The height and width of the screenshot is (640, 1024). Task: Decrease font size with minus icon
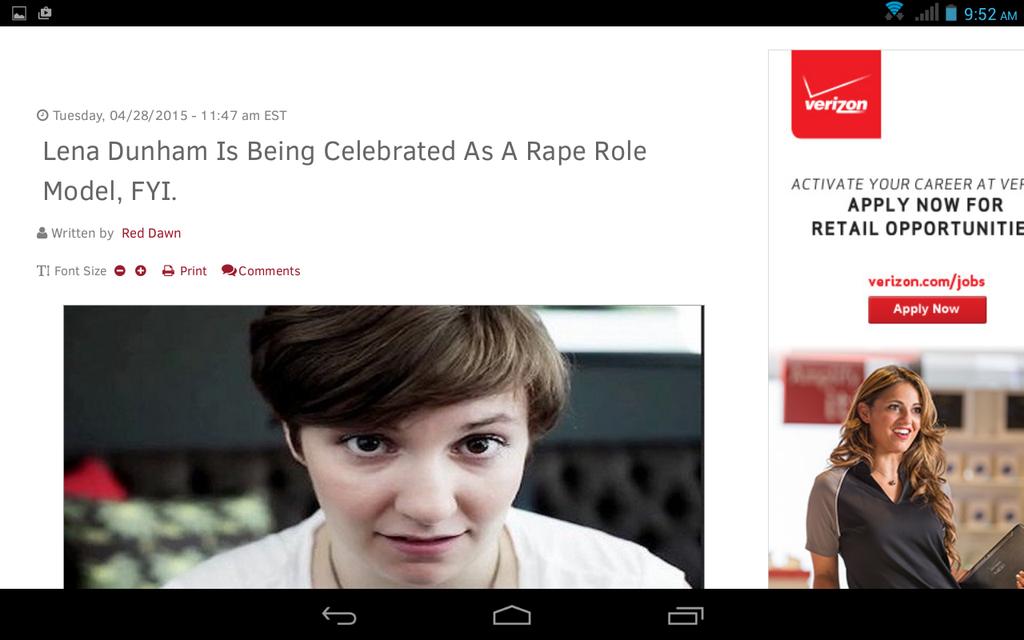(120, 270)
